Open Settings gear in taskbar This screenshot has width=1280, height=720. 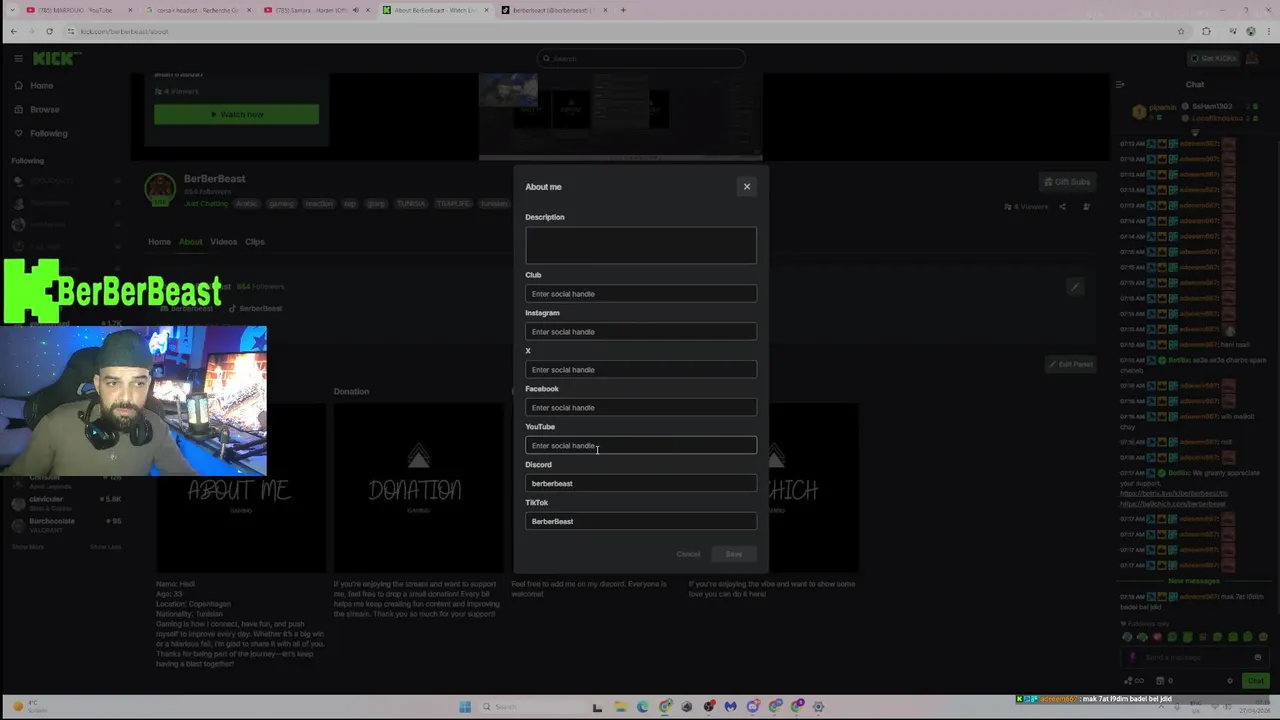818,707
